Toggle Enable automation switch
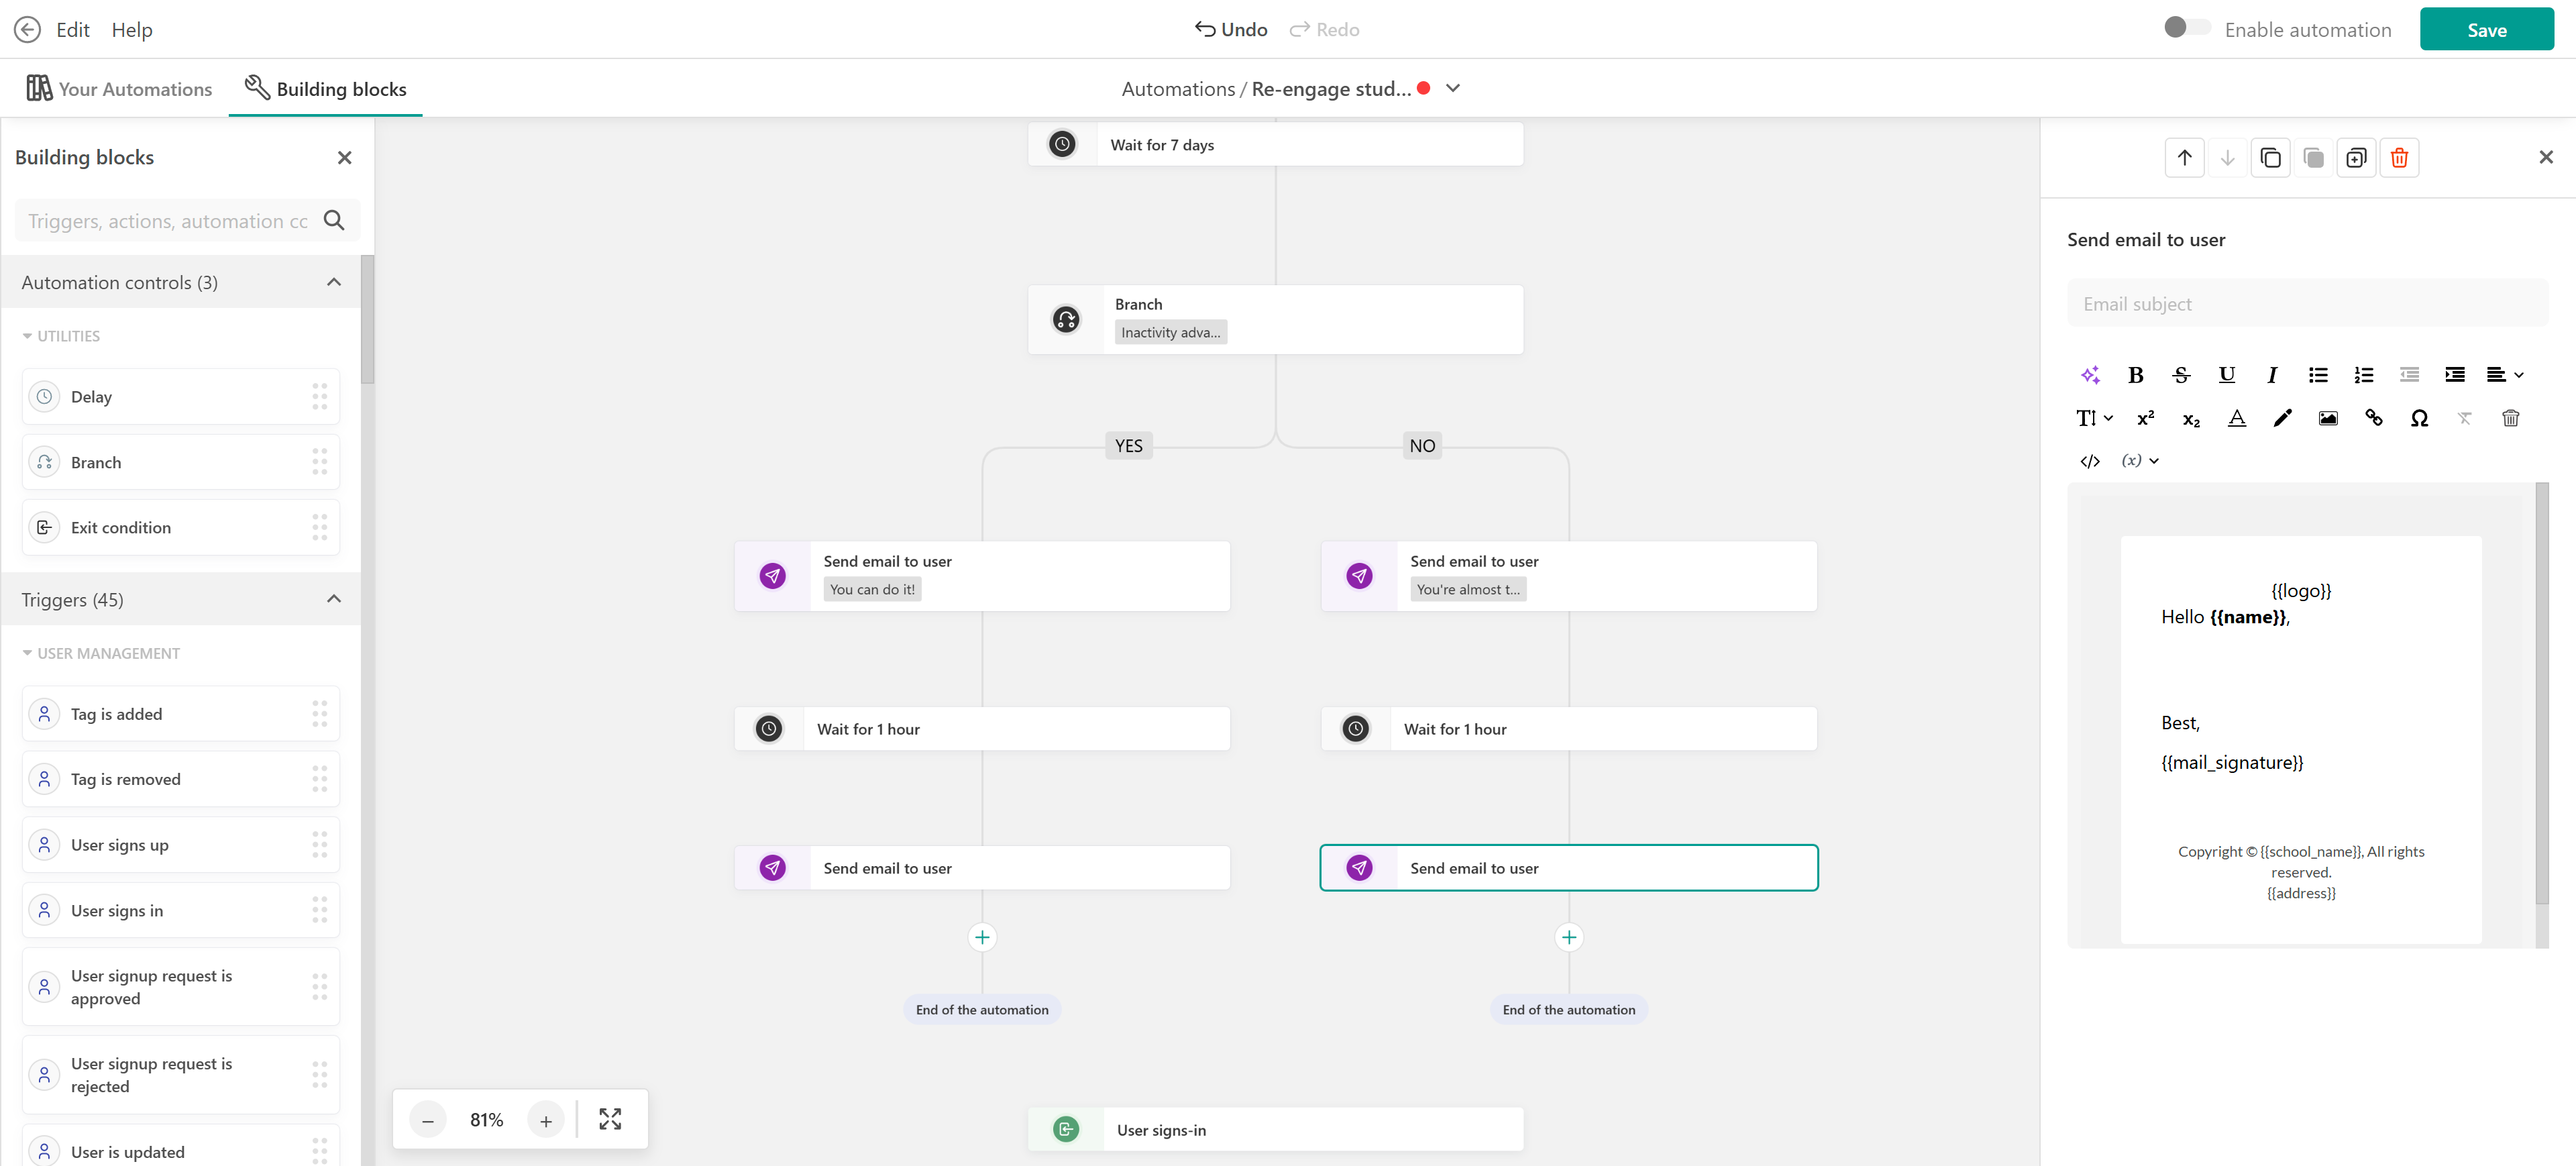 (2186, 28)
